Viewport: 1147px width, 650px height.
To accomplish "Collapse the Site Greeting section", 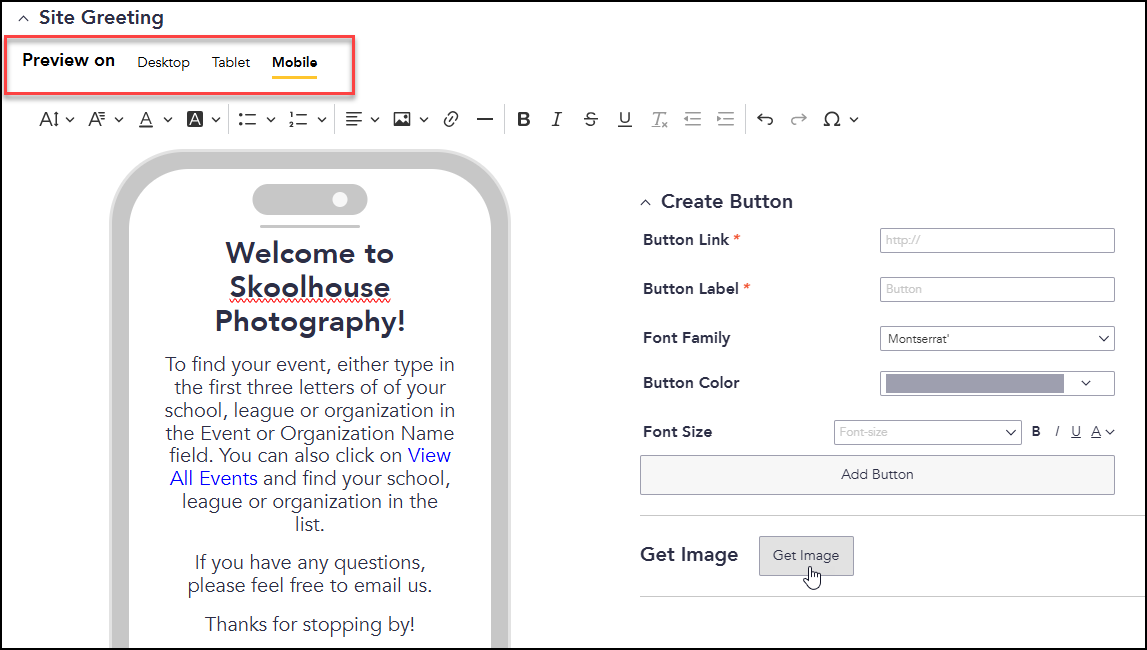I will (23, 18).
